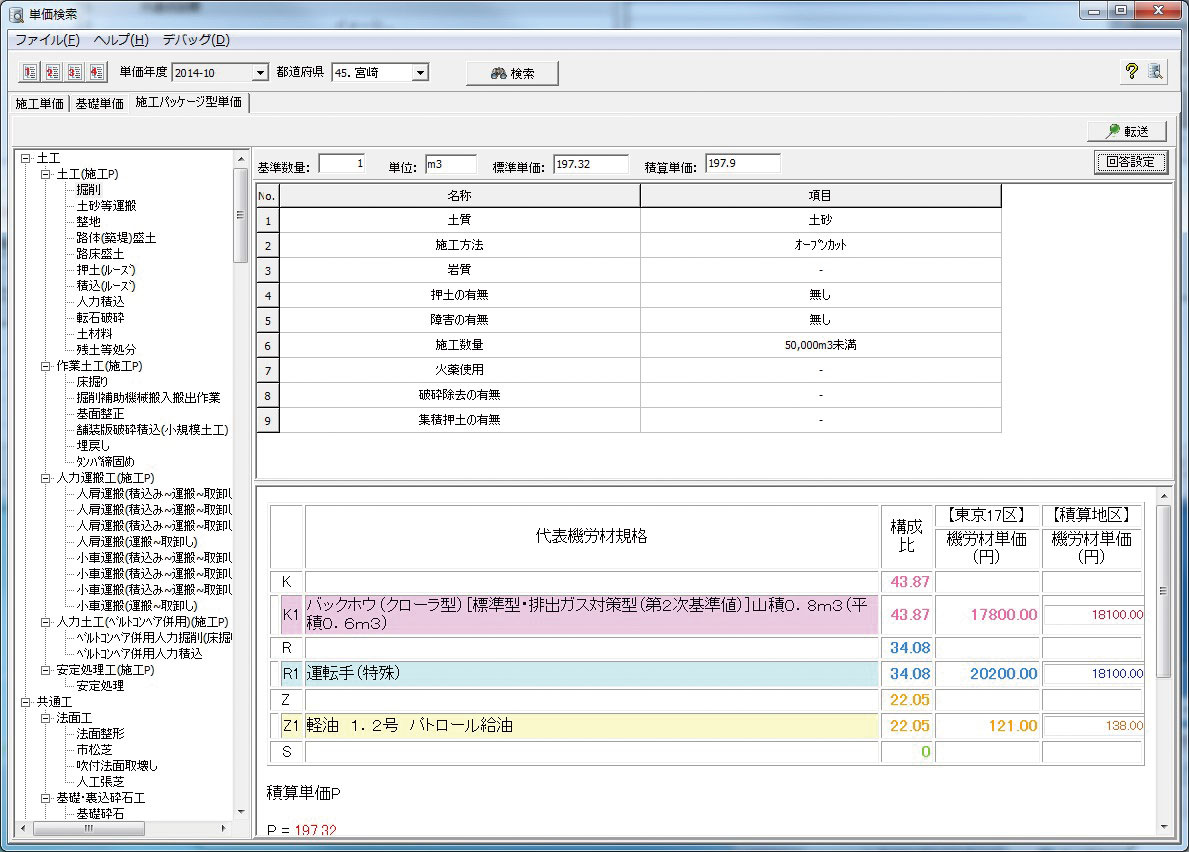Select 路床盛土 in the tree

pos(100,254)
